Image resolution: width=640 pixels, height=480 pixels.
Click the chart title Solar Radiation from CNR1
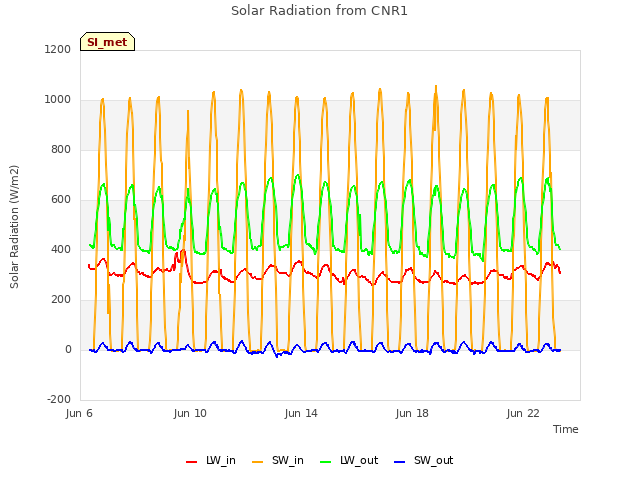point(319,11)
